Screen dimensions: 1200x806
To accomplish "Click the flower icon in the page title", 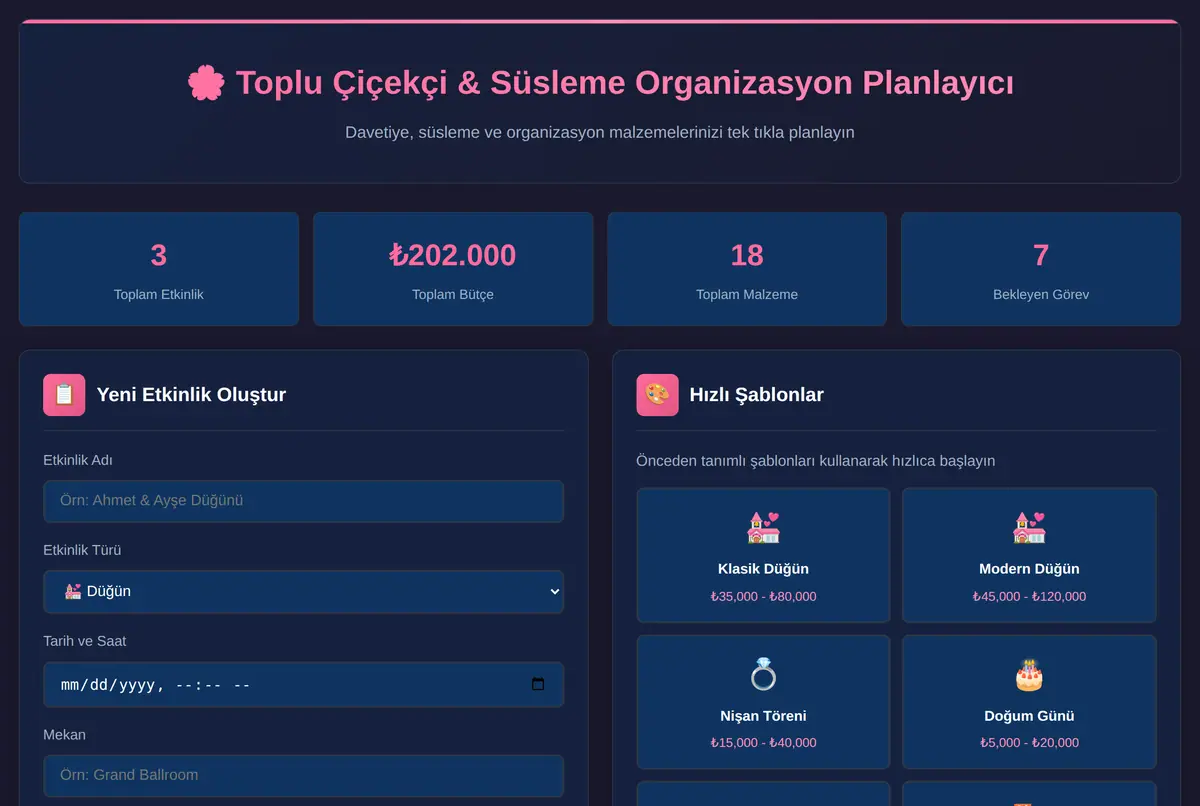I will coord(206,82).
